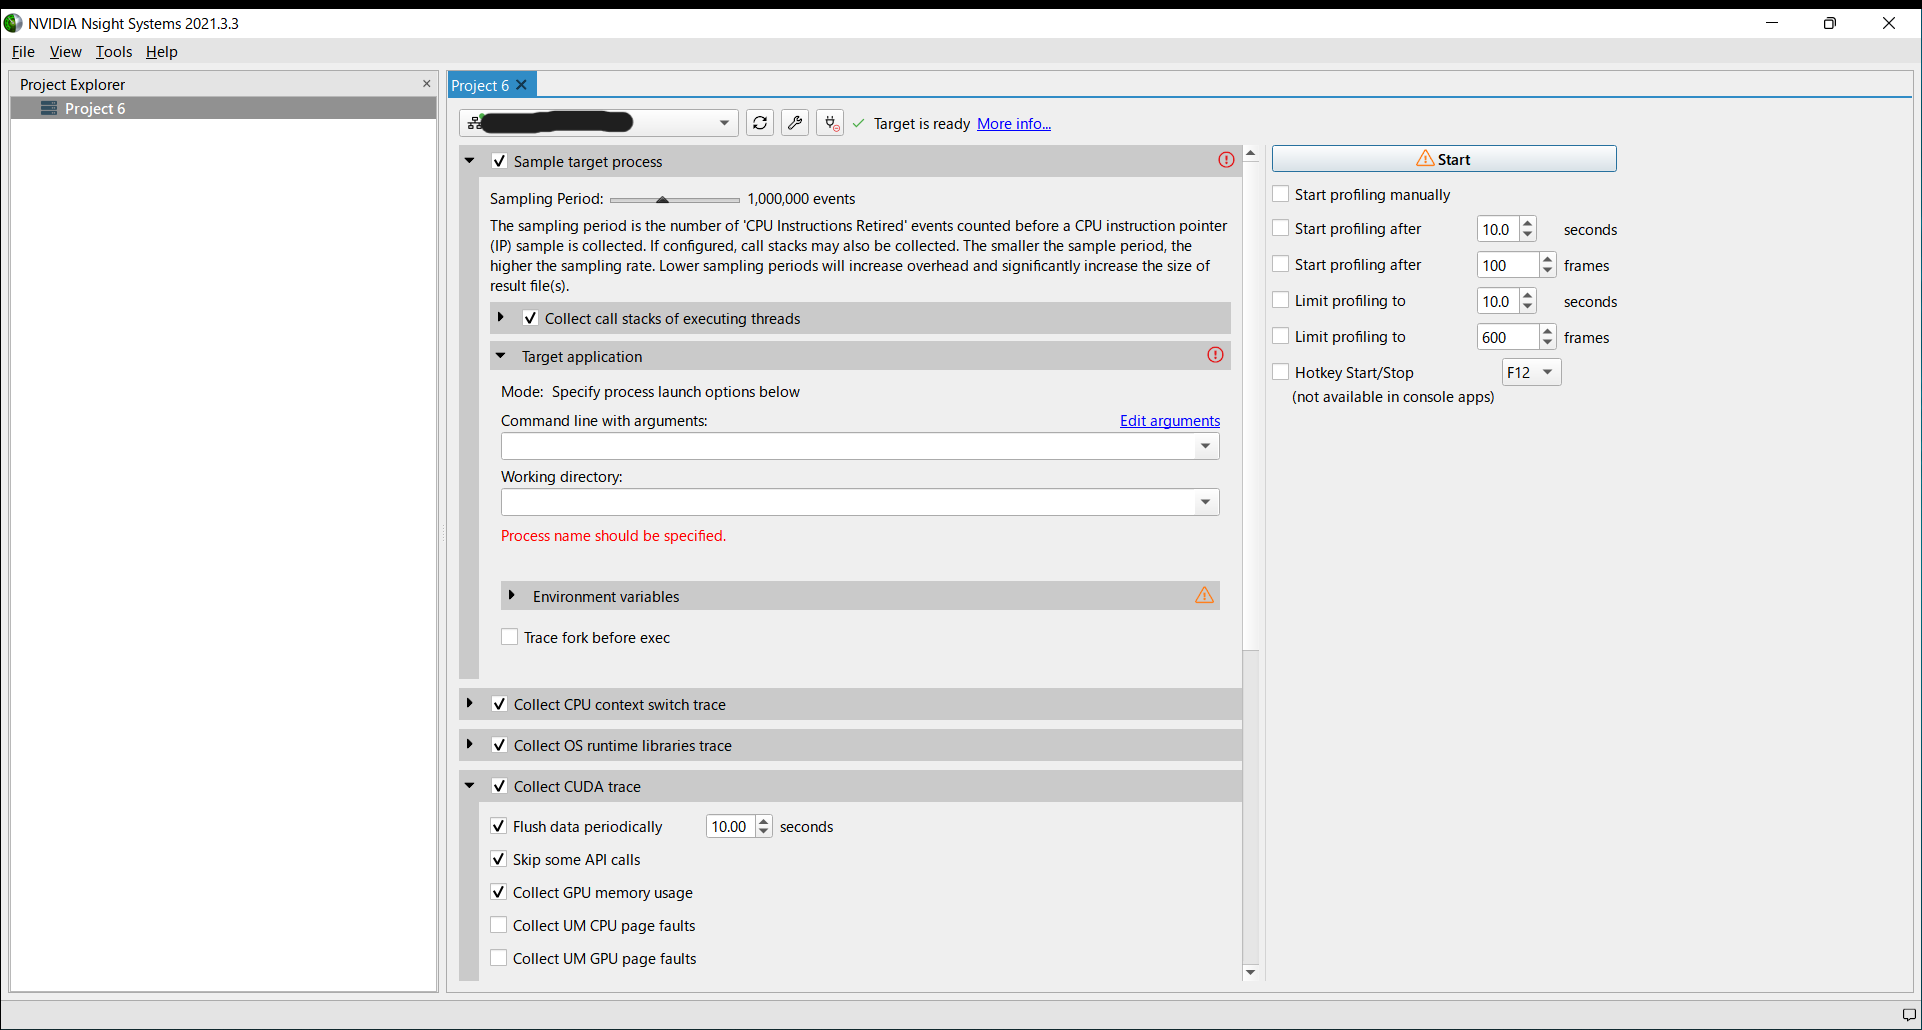Increase the Flush data periodically seconds value
1922x1030 pixels.
pos(764,821)
